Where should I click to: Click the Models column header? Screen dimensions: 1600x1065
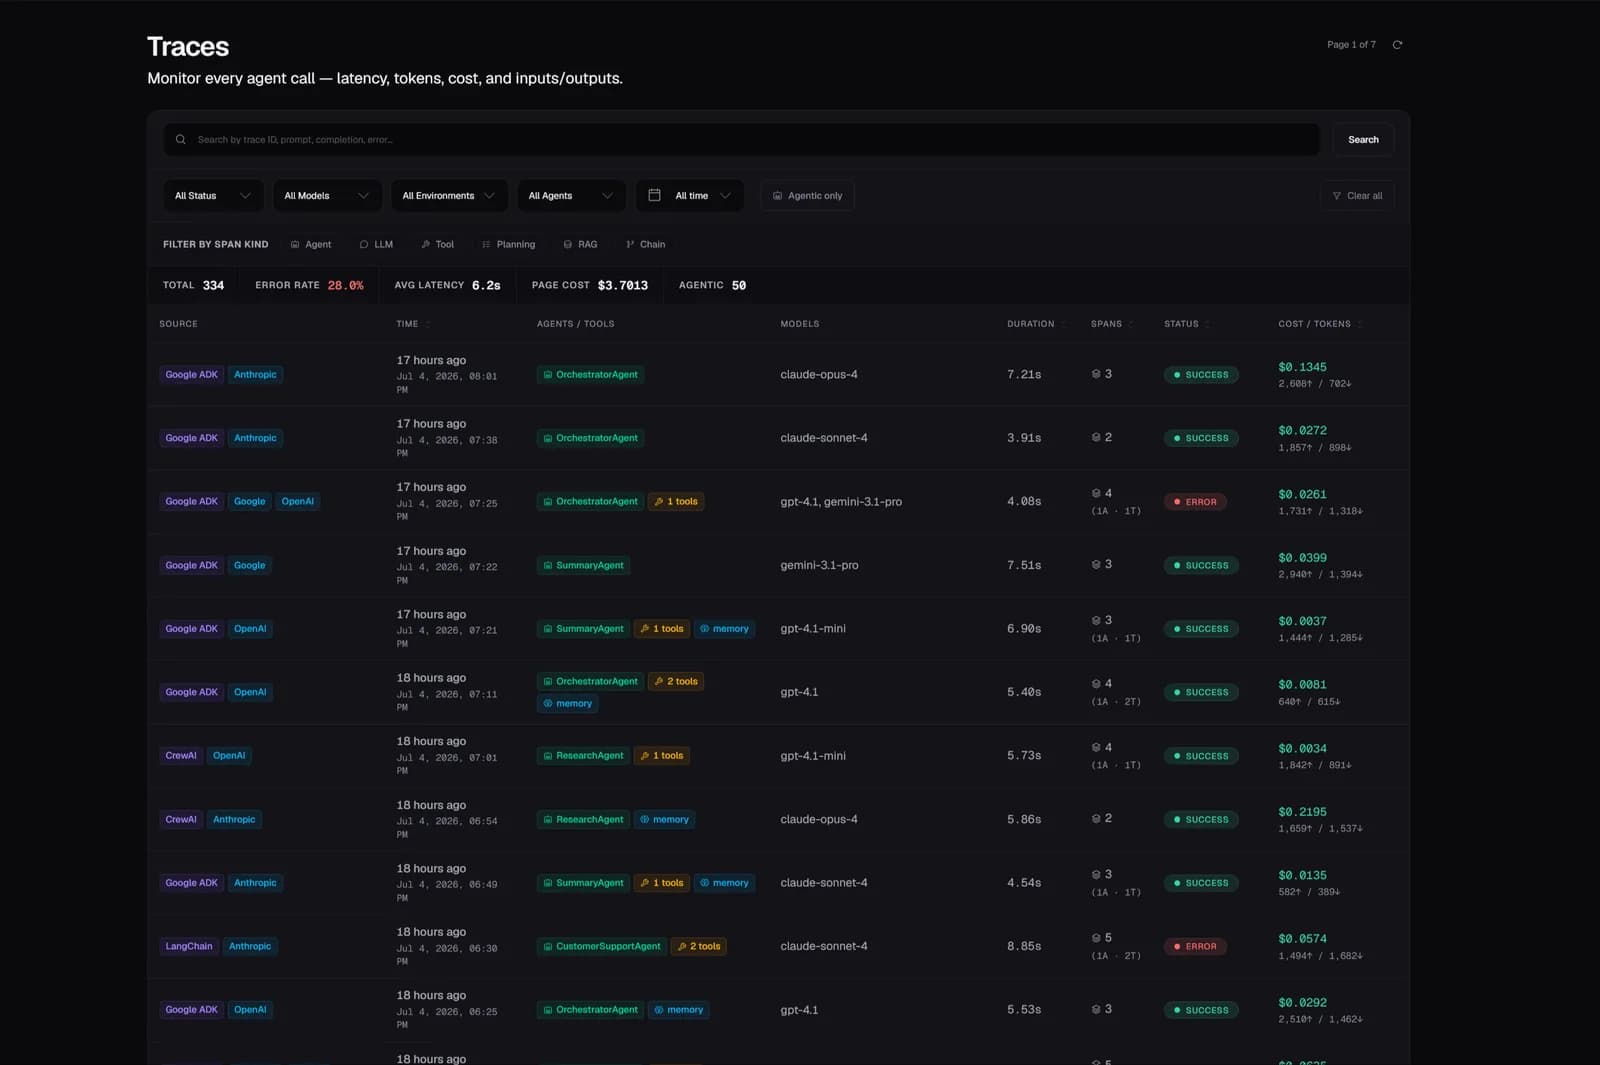tap(800, 324)
